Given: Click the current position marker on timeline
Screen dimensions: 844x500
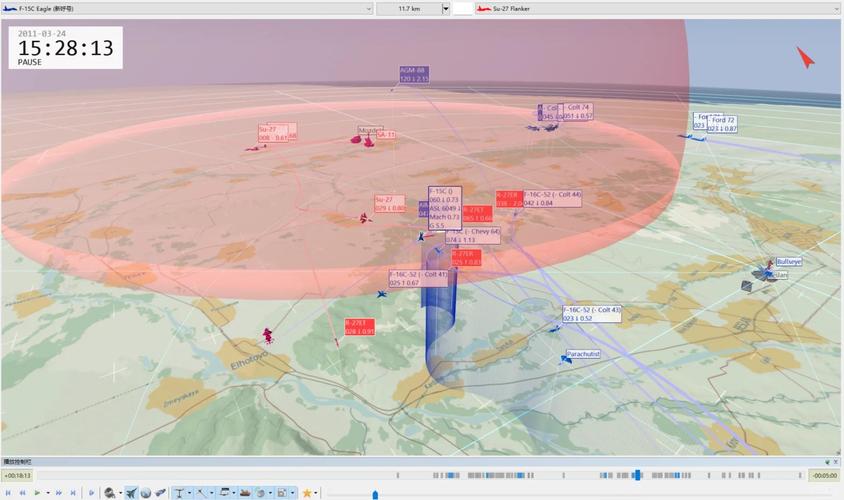Looking at the screenshot, I should pos(376,493).
